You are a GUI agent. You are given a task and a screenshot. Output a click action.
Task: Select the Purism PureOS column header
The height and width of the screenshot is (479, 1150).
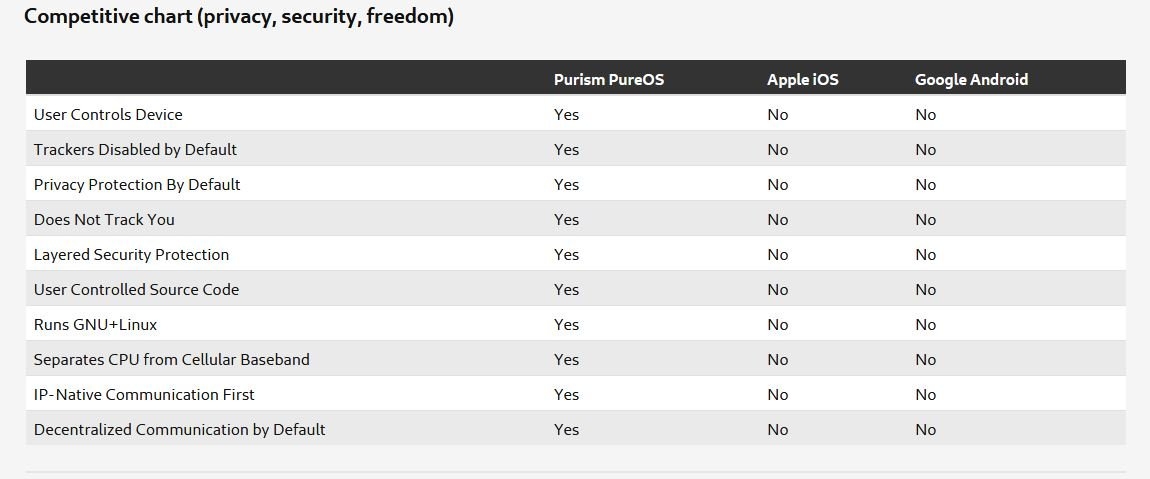(x=608, y=80)
